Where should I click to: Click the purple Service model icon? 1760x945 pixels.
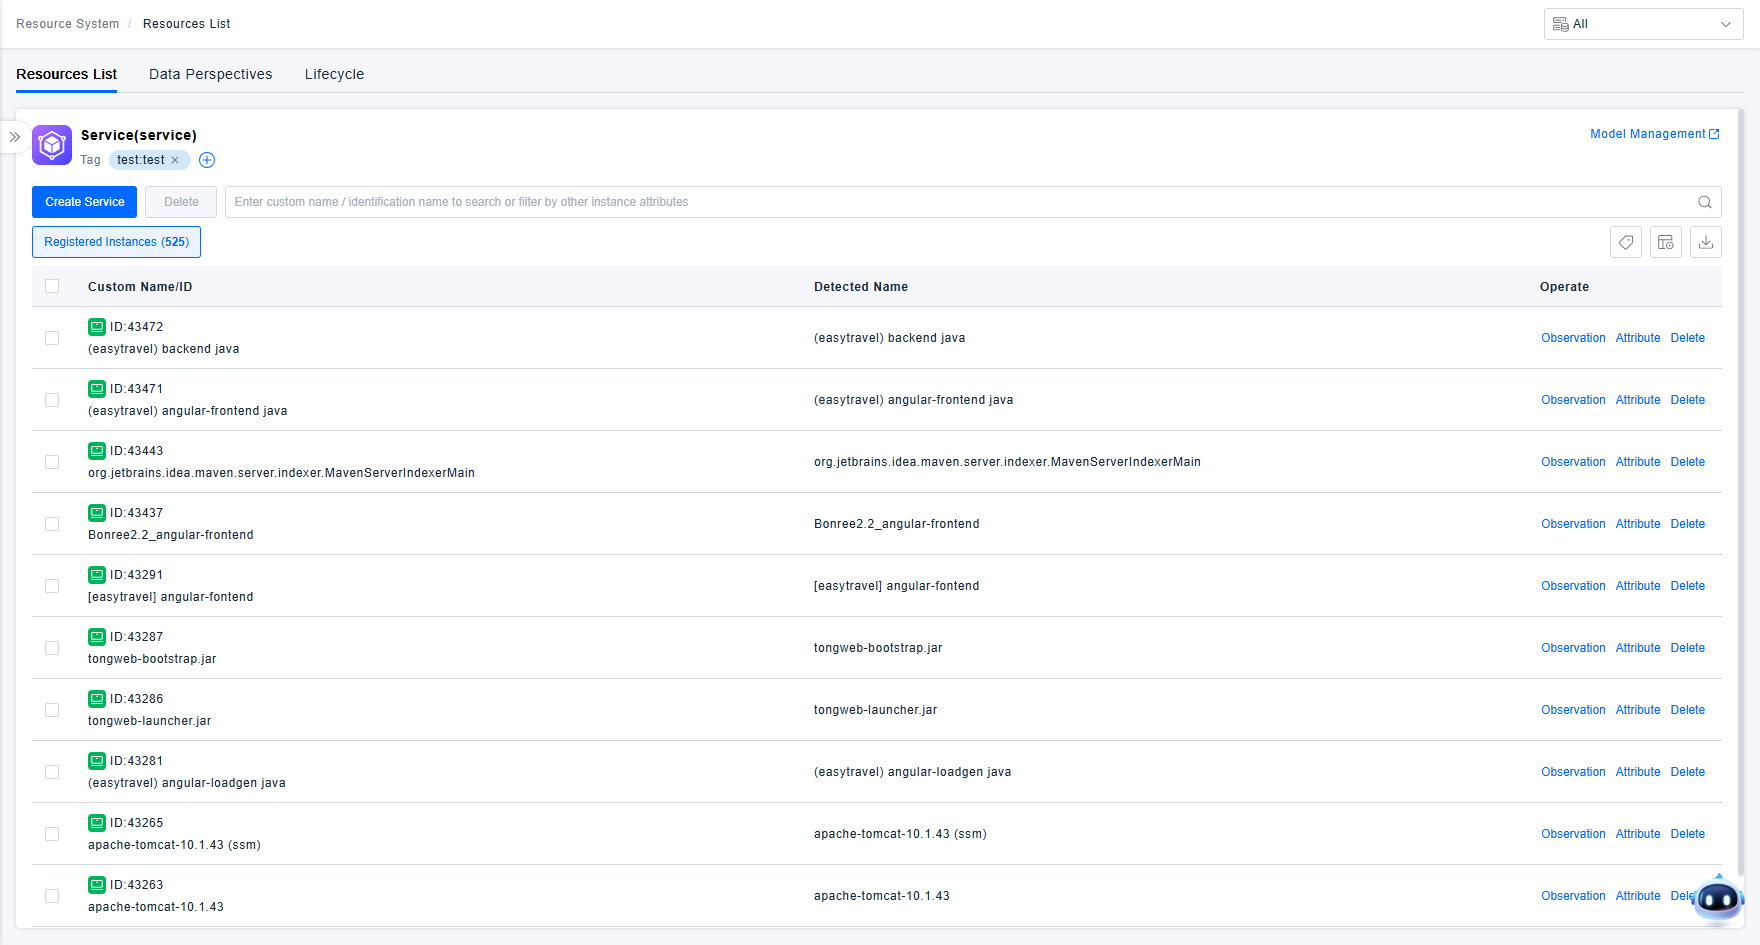[52, 145]
